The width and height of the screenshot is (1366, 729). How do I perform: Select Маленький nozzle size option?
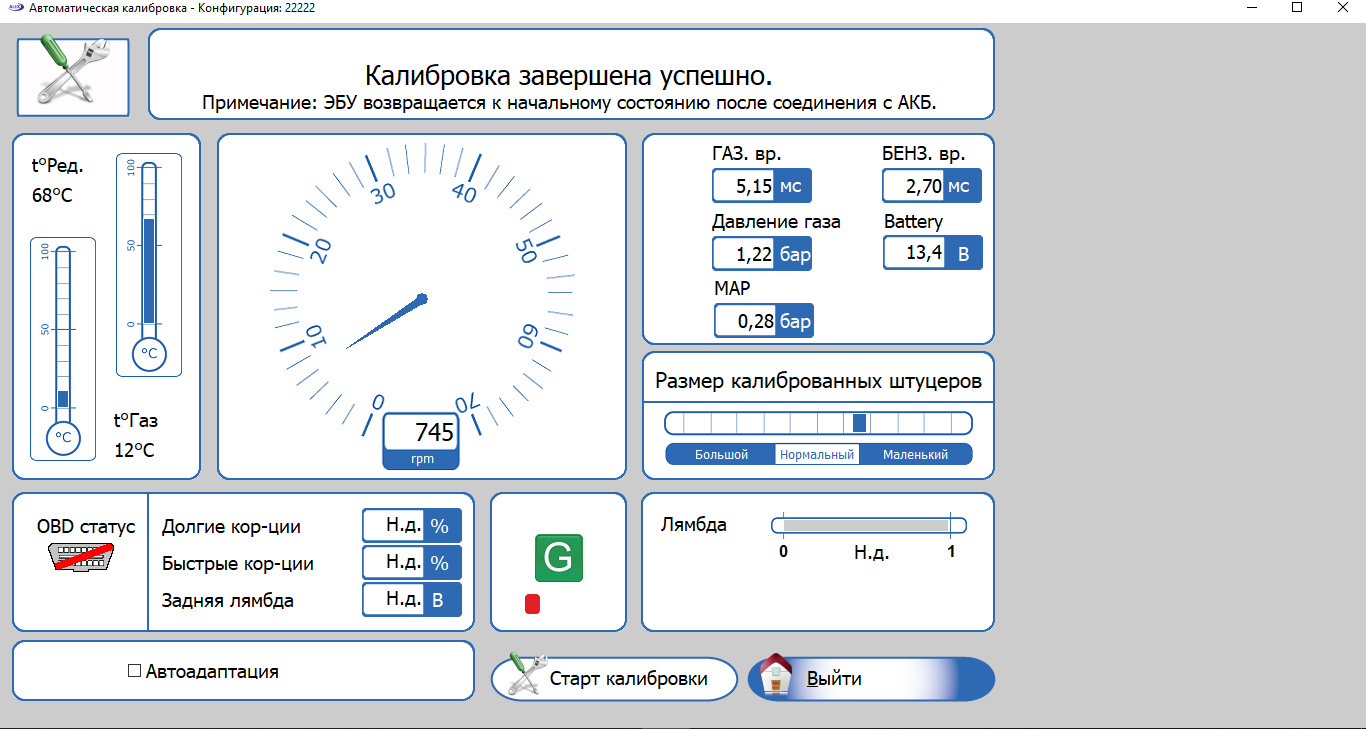[915, 454]
